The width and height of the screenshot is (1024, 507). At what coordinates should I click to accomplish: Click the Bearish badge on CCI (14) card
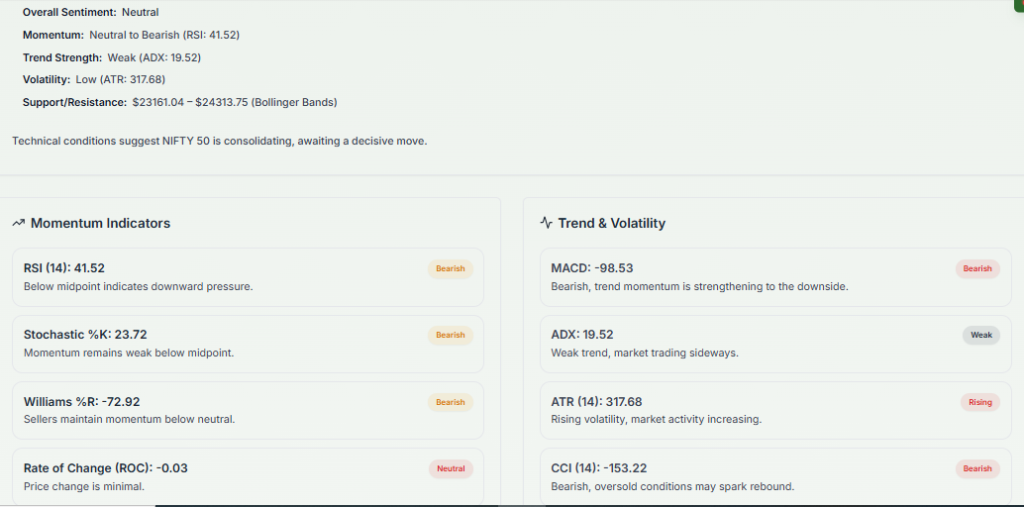click(x=978, y=468)
